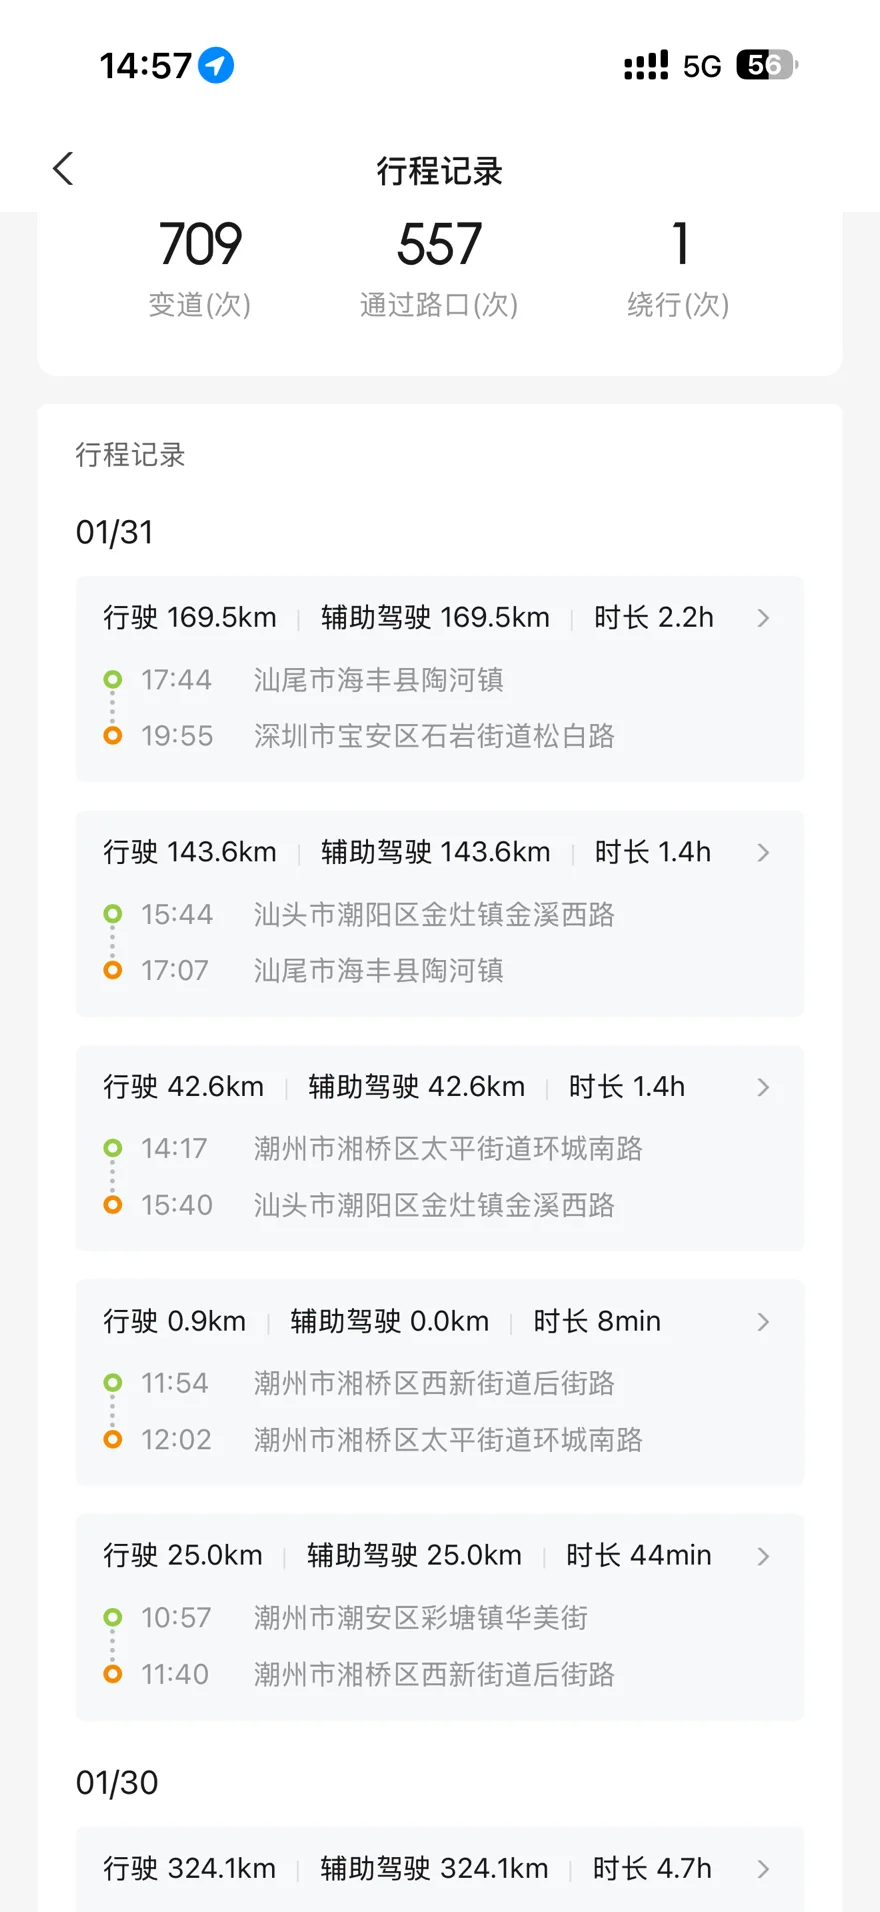The image size is (880, 1912).
Task: Tap green start dot at 10:57
Action: (113, 1617)
